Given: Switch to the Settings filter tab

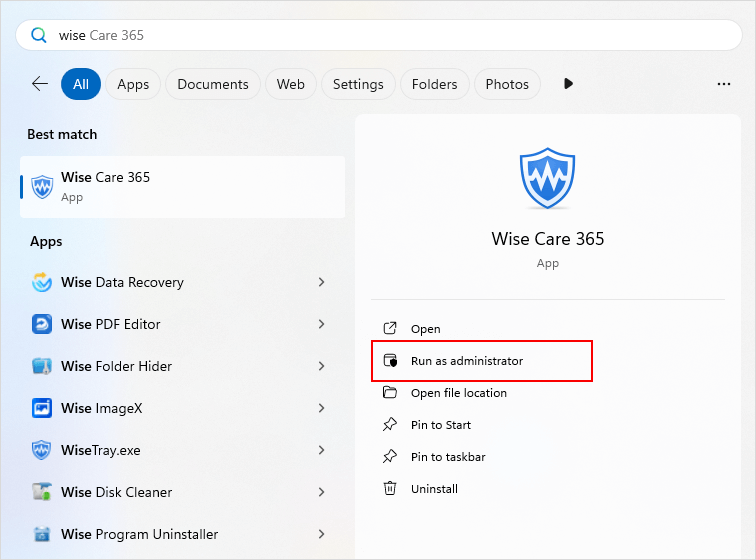Looking at the screenshot, I should [x=358, y=84].
